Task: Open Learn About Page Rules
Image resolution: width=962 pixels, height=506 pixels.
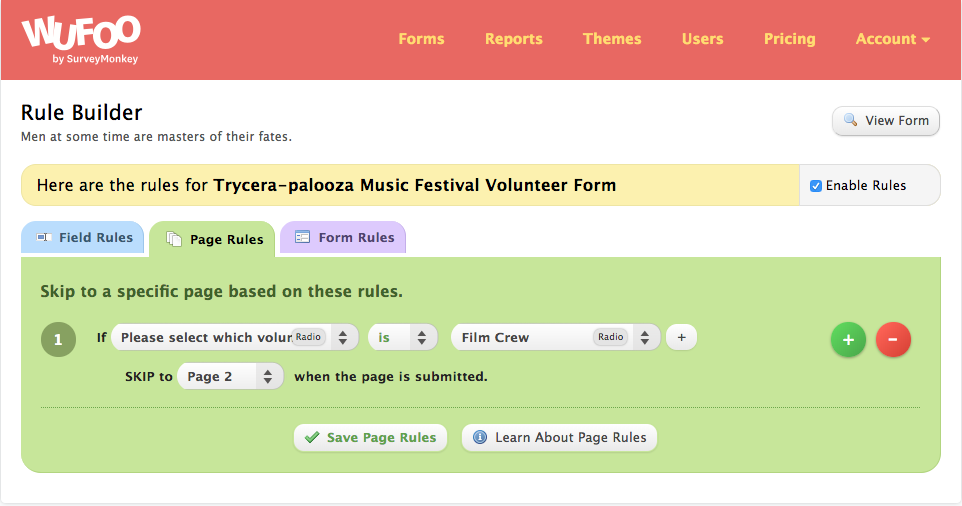Action: [559, 437]
